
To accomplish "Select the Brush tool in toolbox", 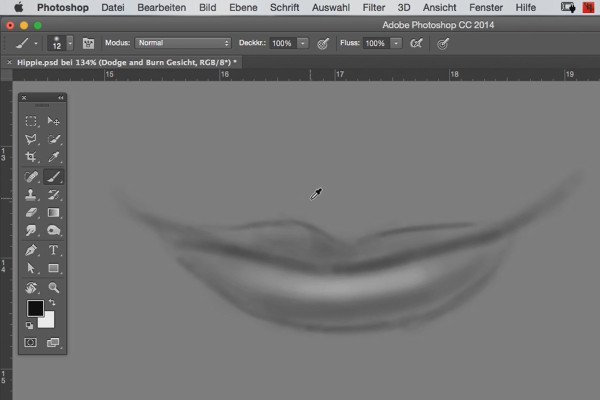I will pos(53,176).
